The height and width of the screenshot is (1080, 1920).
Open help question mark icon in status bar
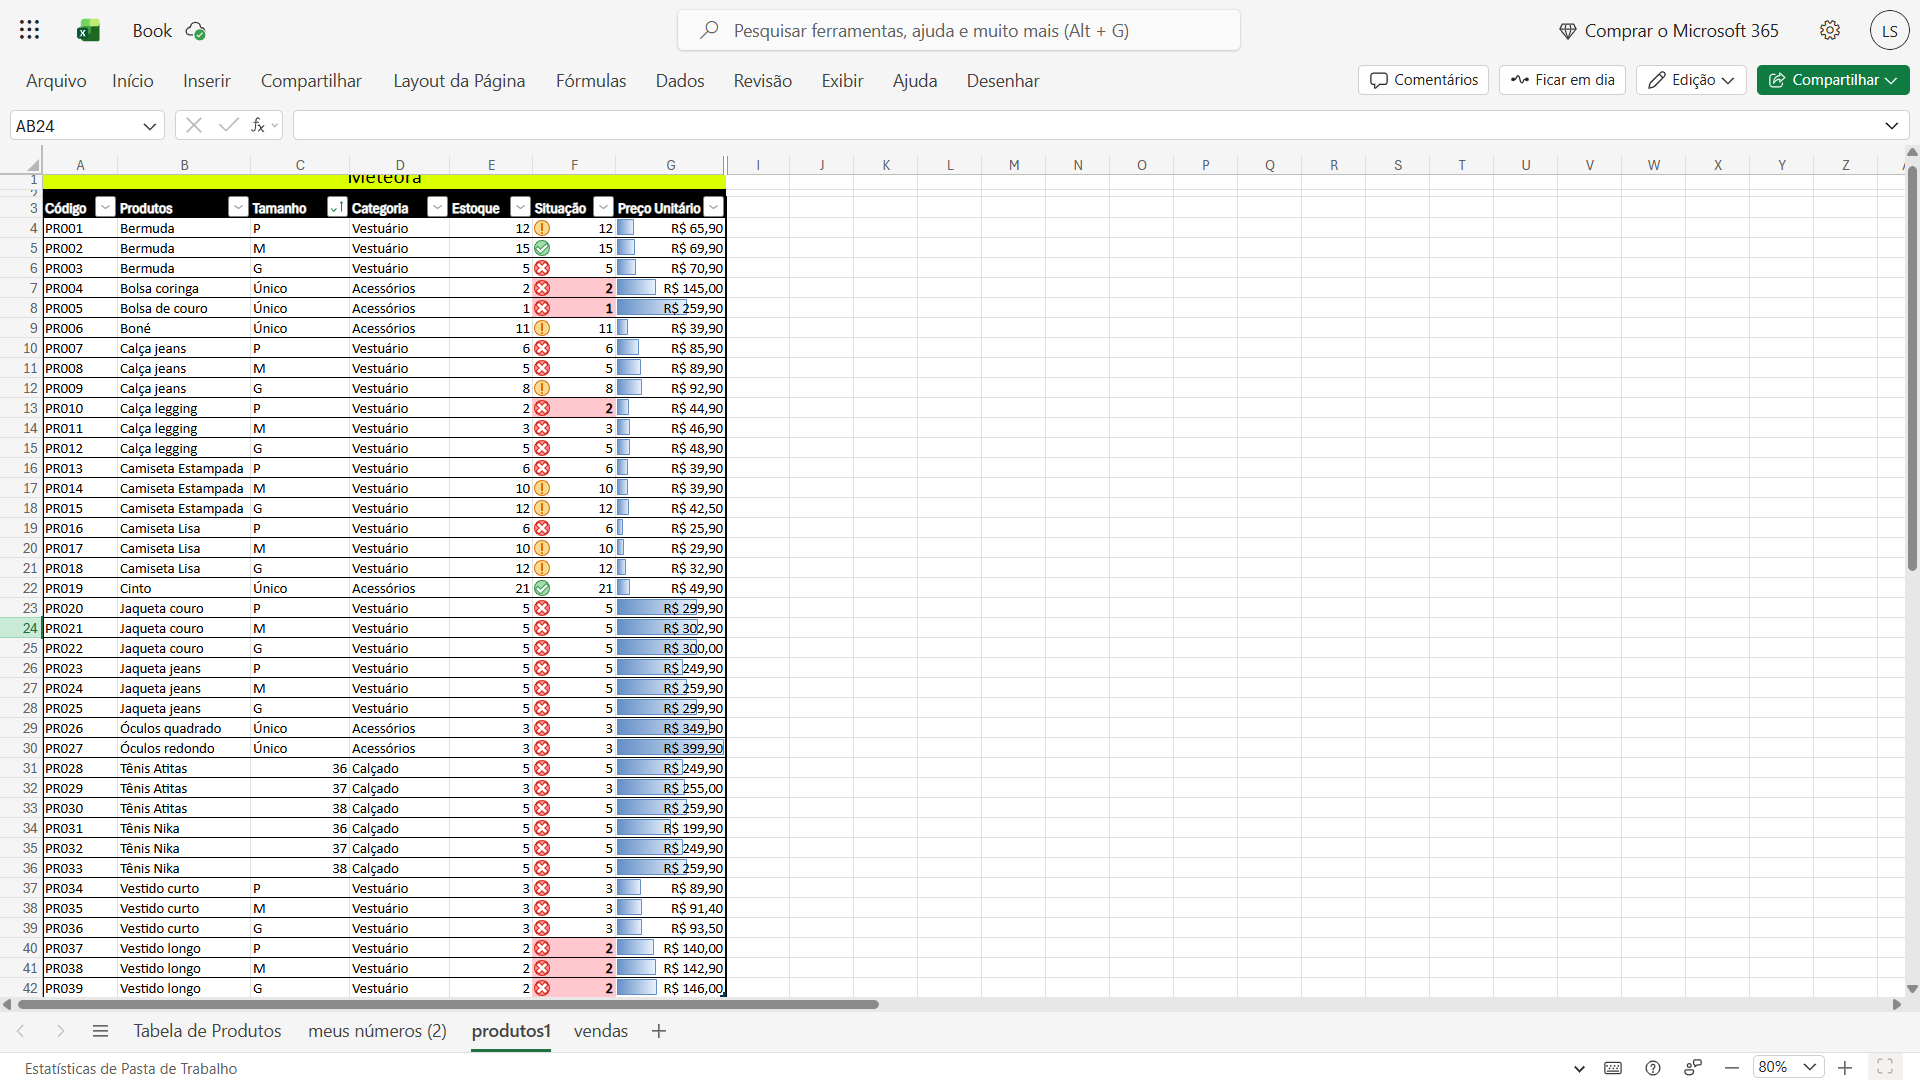[1653, 1068]
